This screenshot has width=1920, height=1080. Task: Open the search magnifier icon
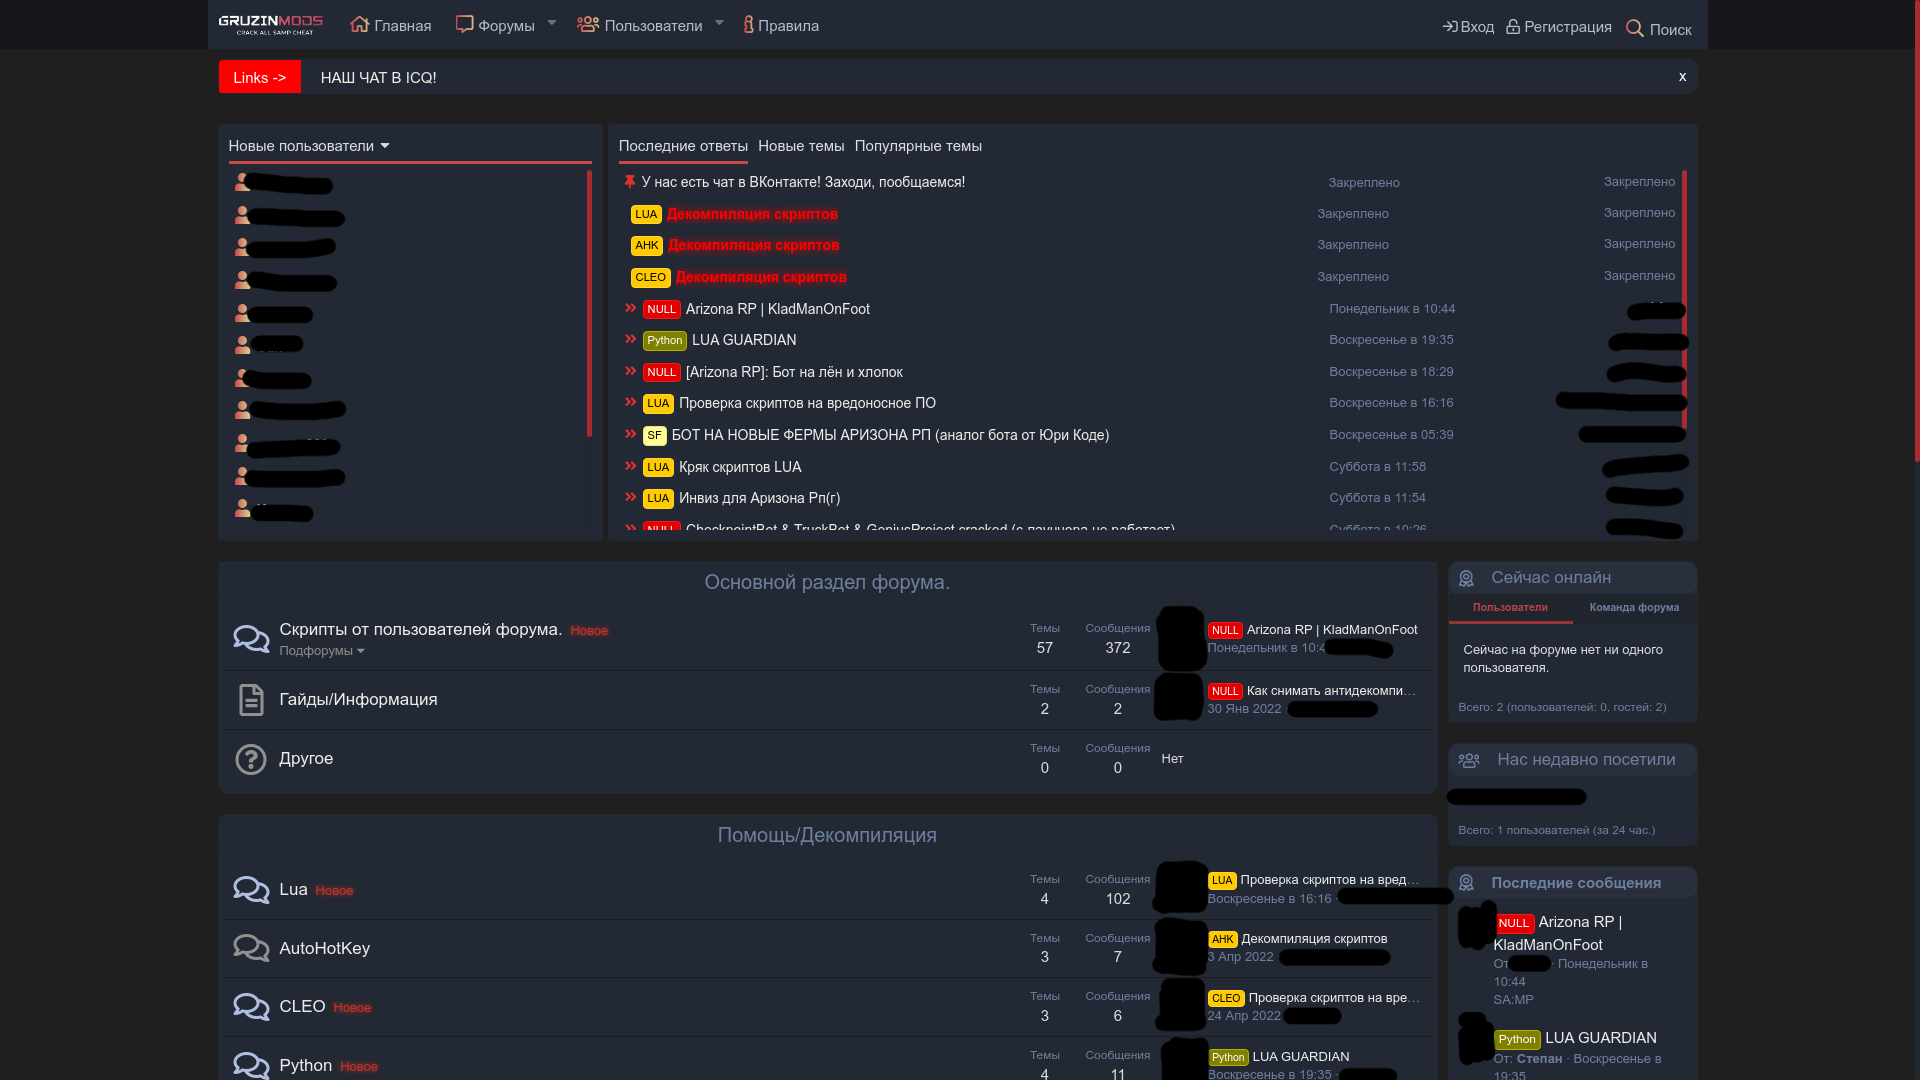pyautogui.click(x=1635, y=29)
